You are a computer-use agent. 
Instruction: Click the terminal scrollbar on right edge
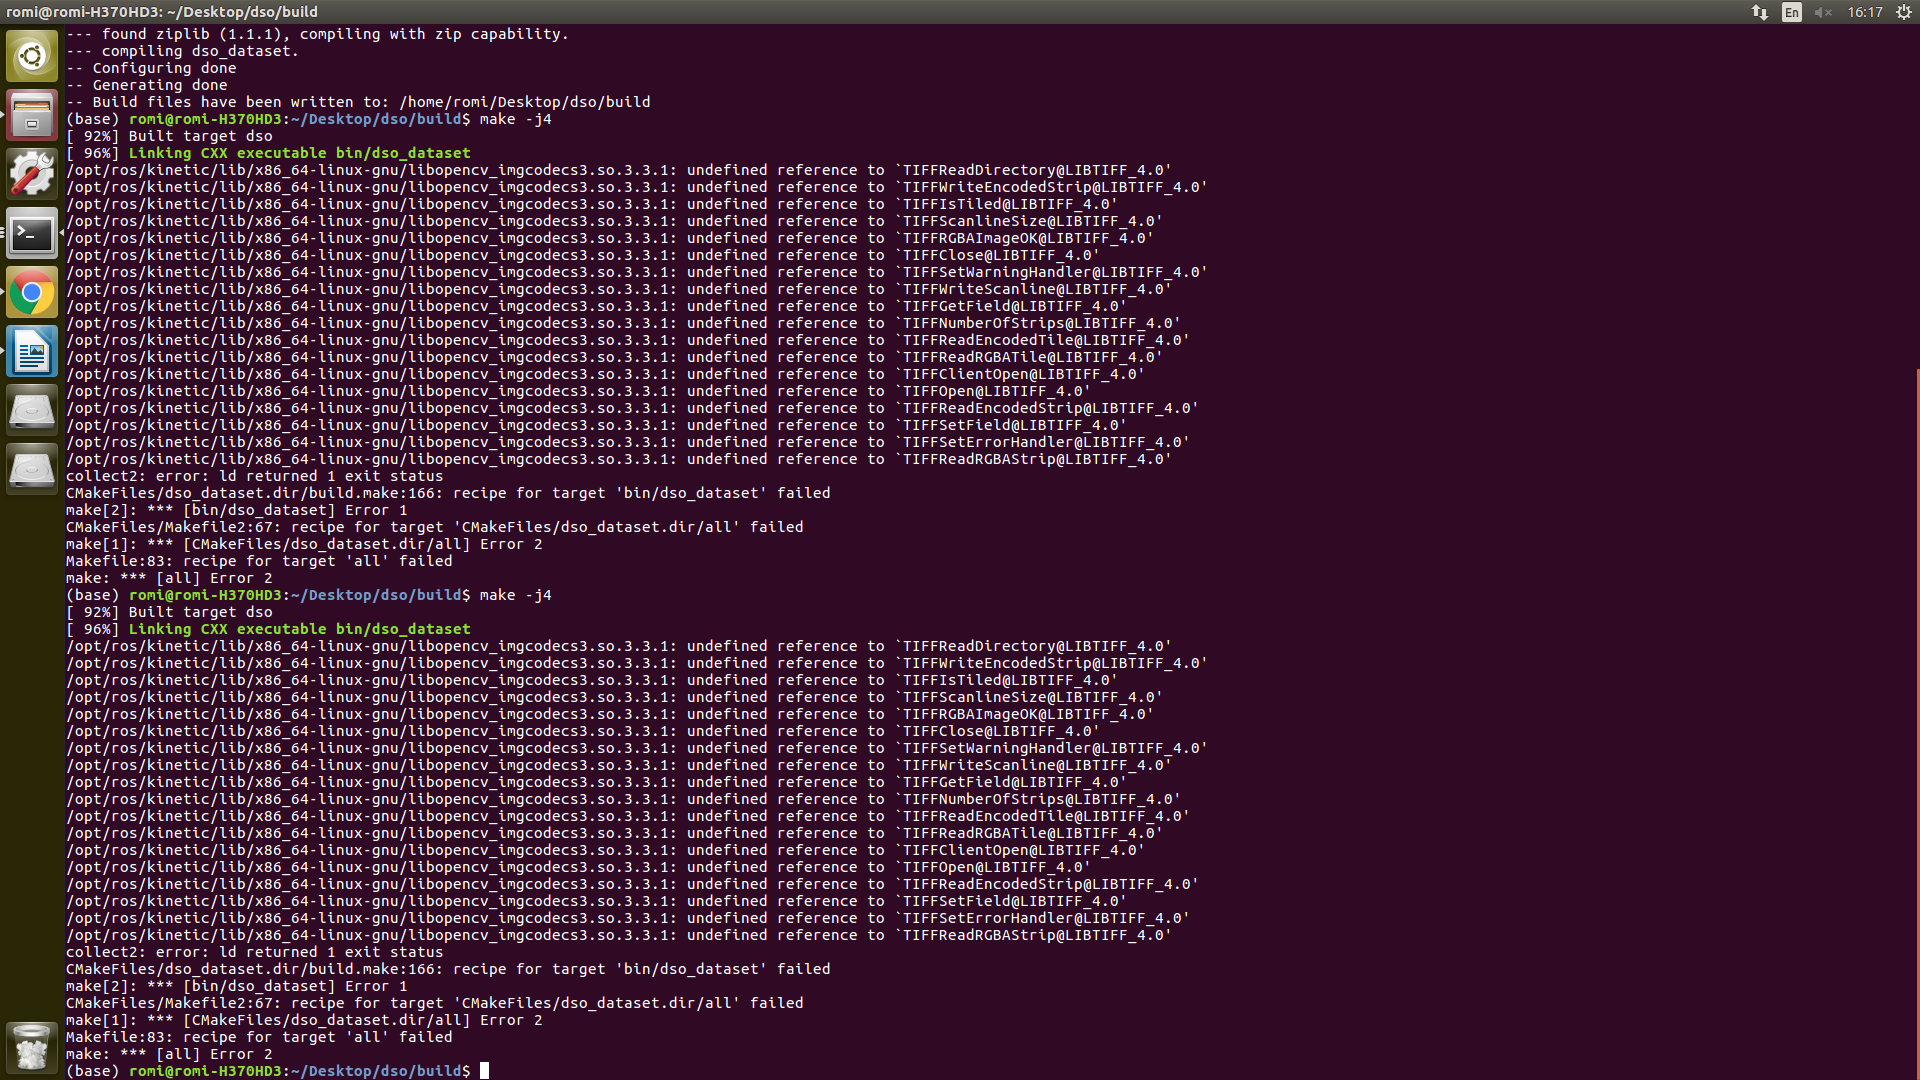pos(1916,720)
